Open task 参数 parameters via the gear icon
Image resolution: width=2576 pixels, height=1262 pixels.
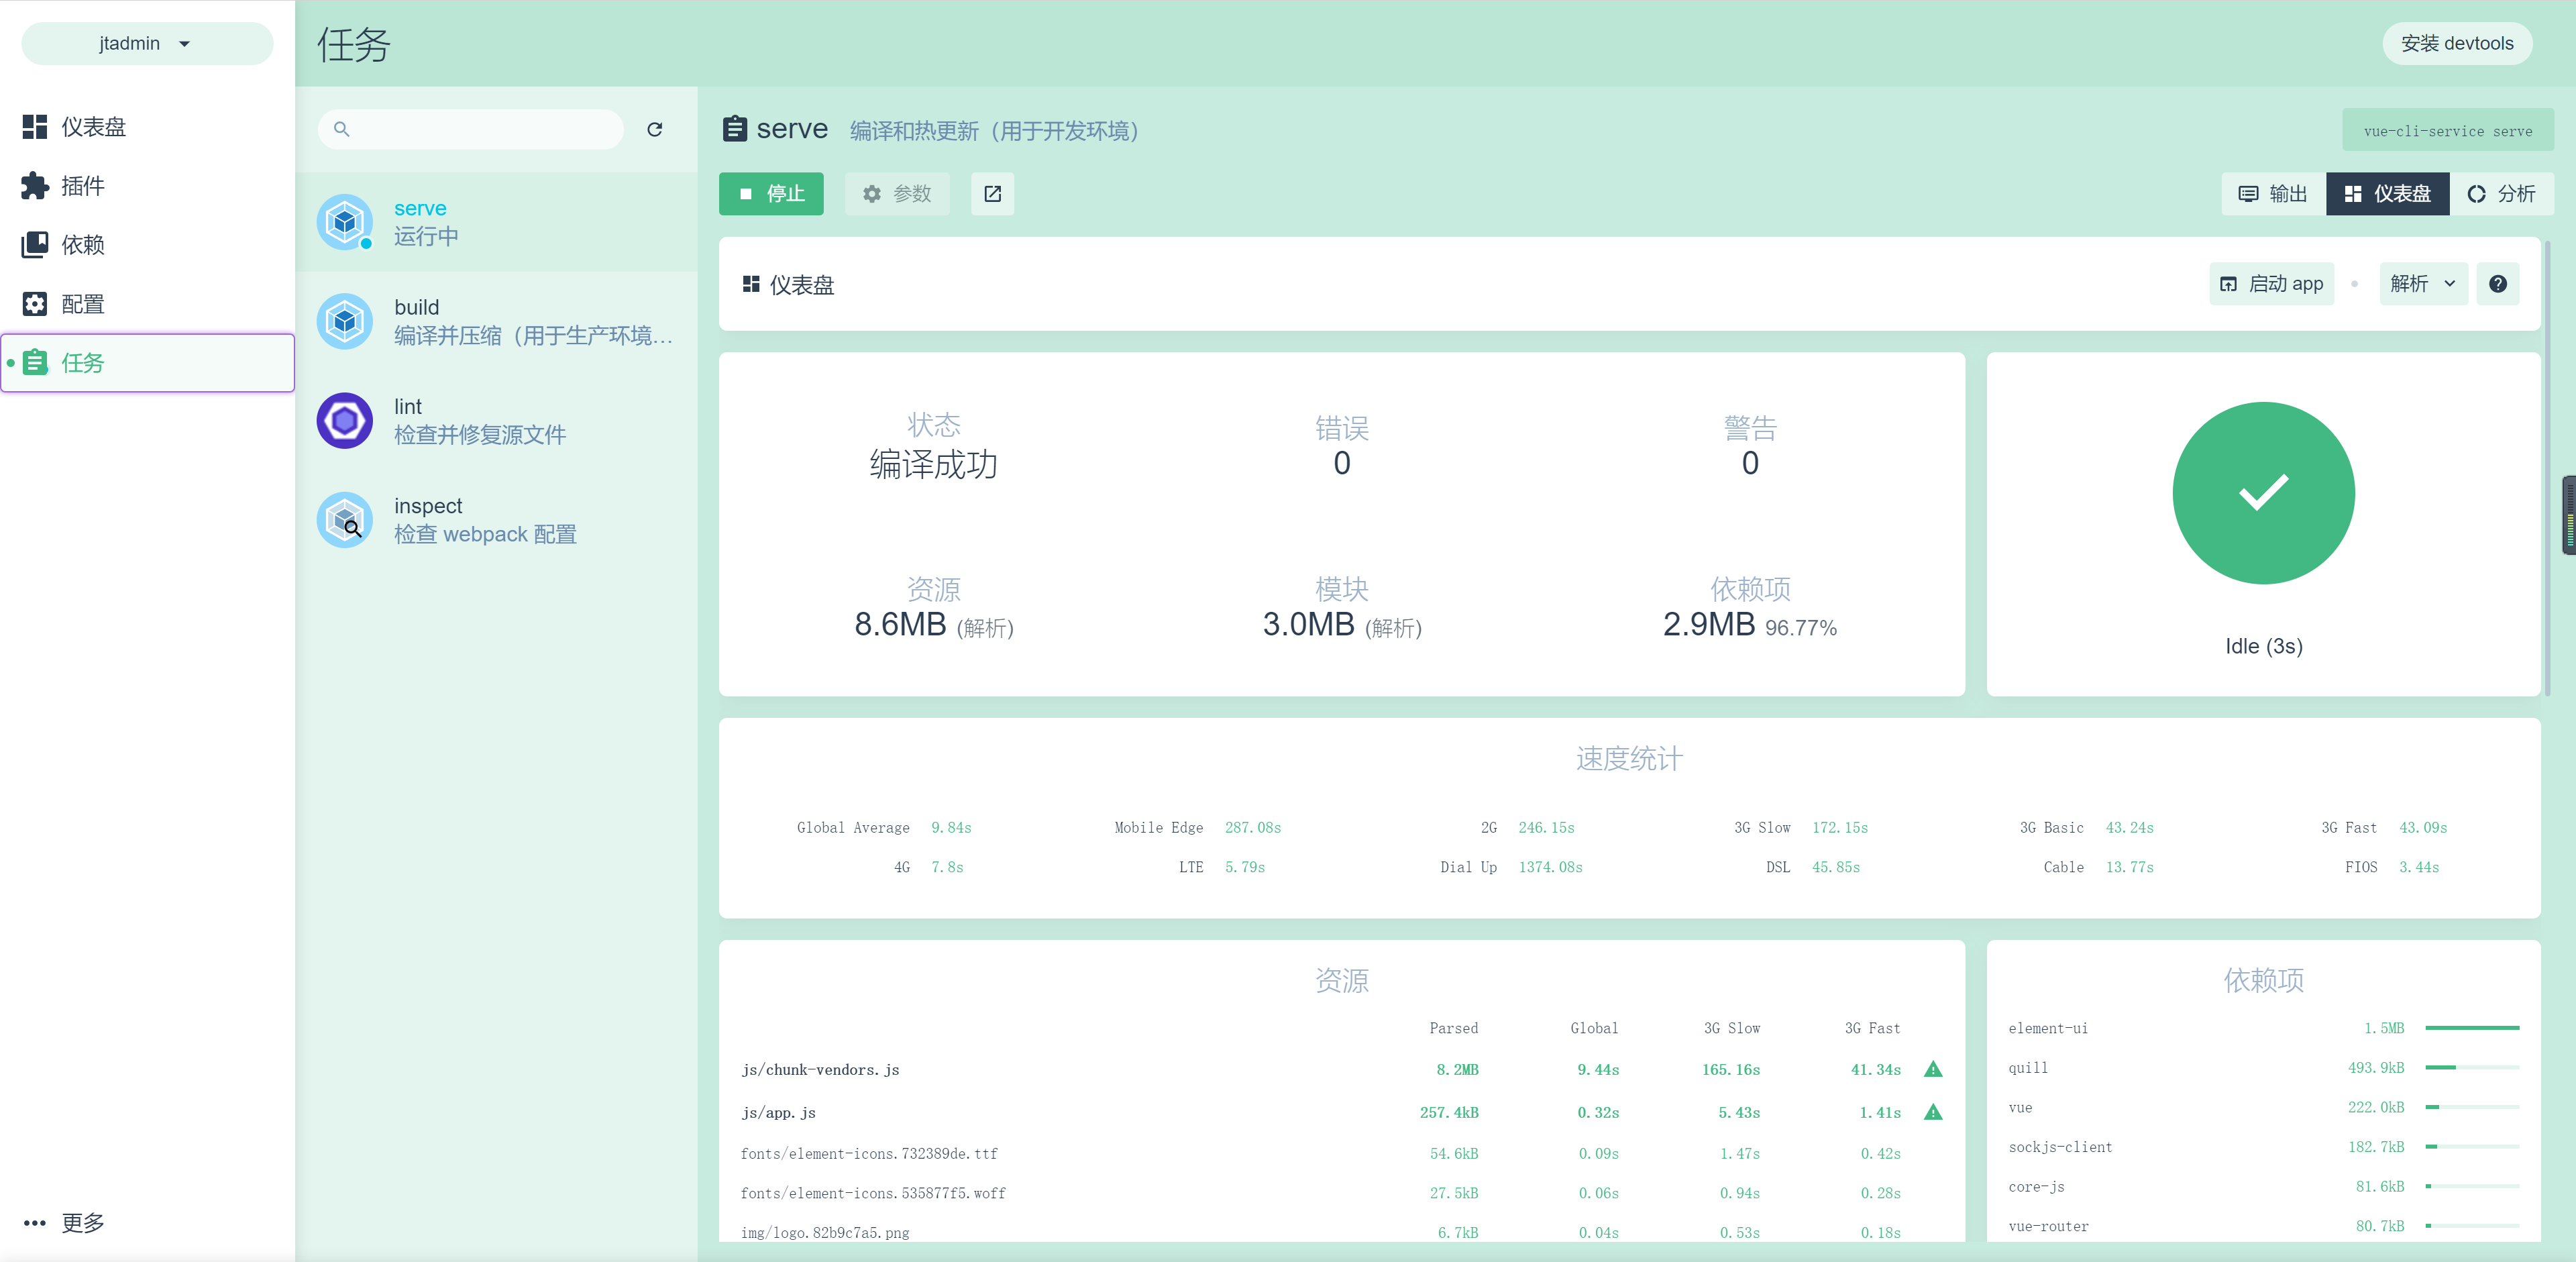tap(897, 194)
